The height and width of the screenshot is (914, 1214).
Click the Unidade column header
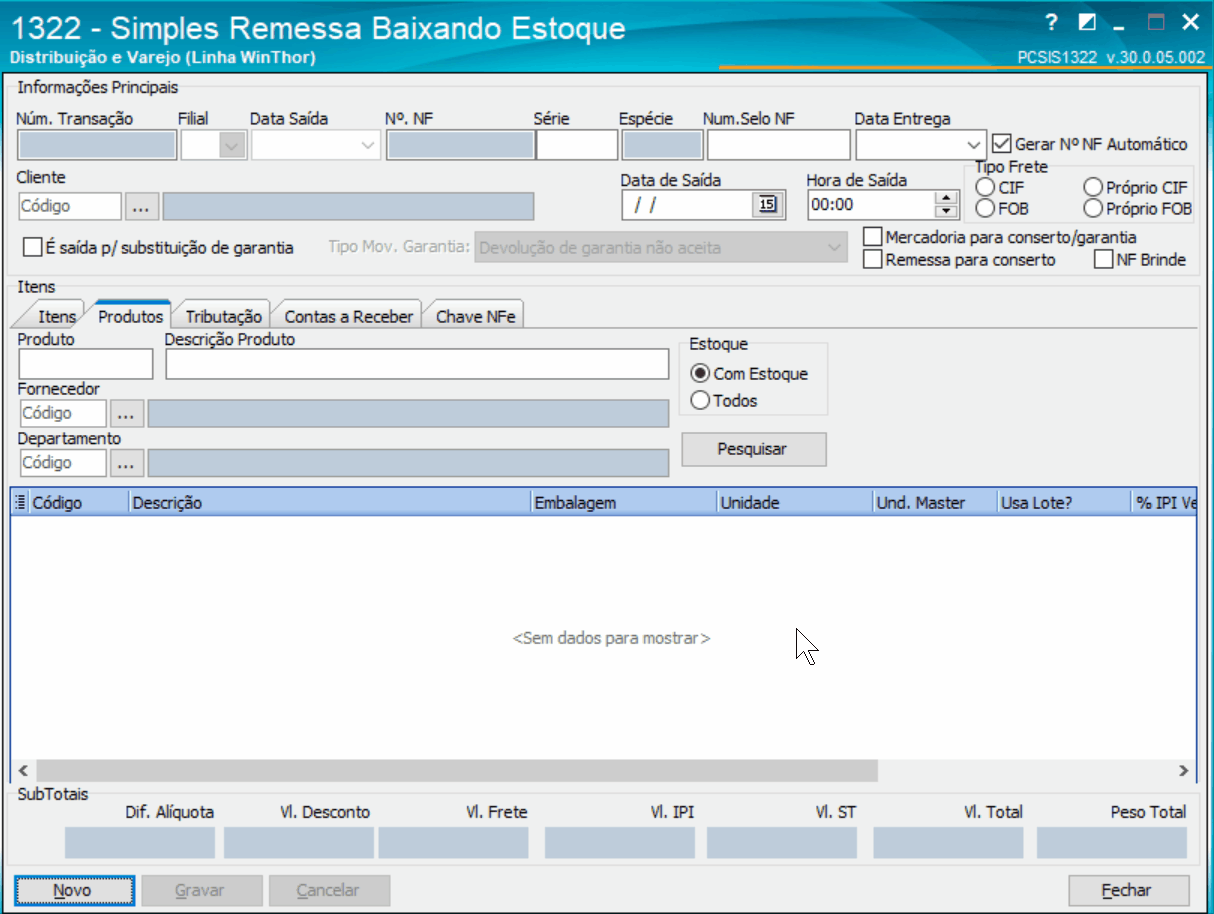pyautogui.click(x=795, y=503)
